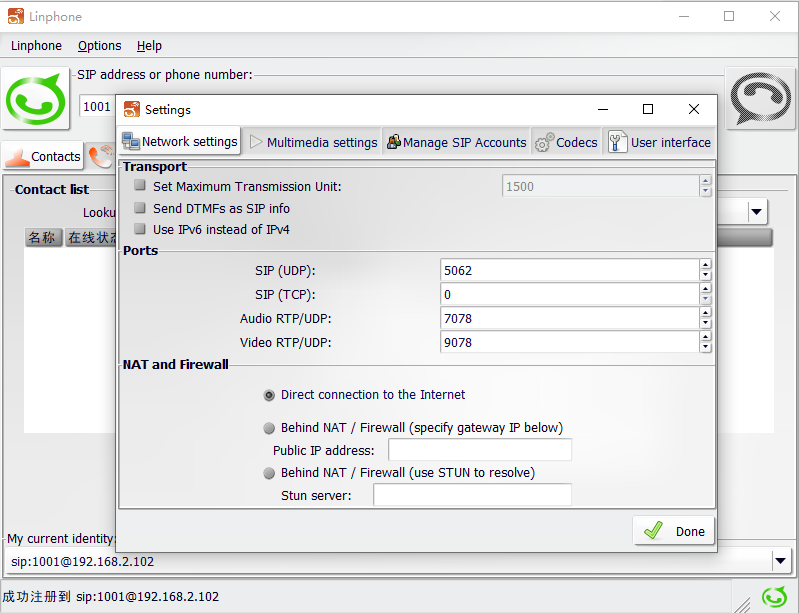Decrease SIP (UDP) port value
The image size is (799, 613).
tap(705, 275)
